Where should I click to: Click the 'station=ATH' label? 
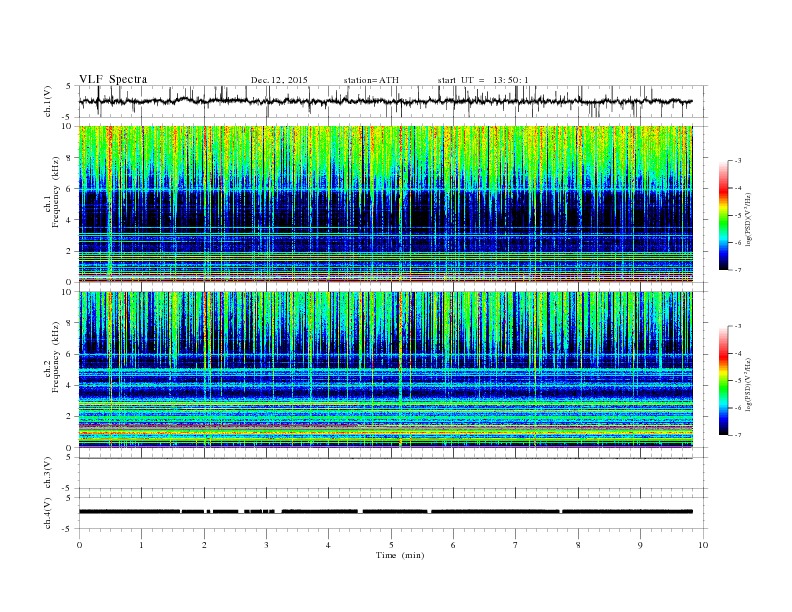point(371,80)
